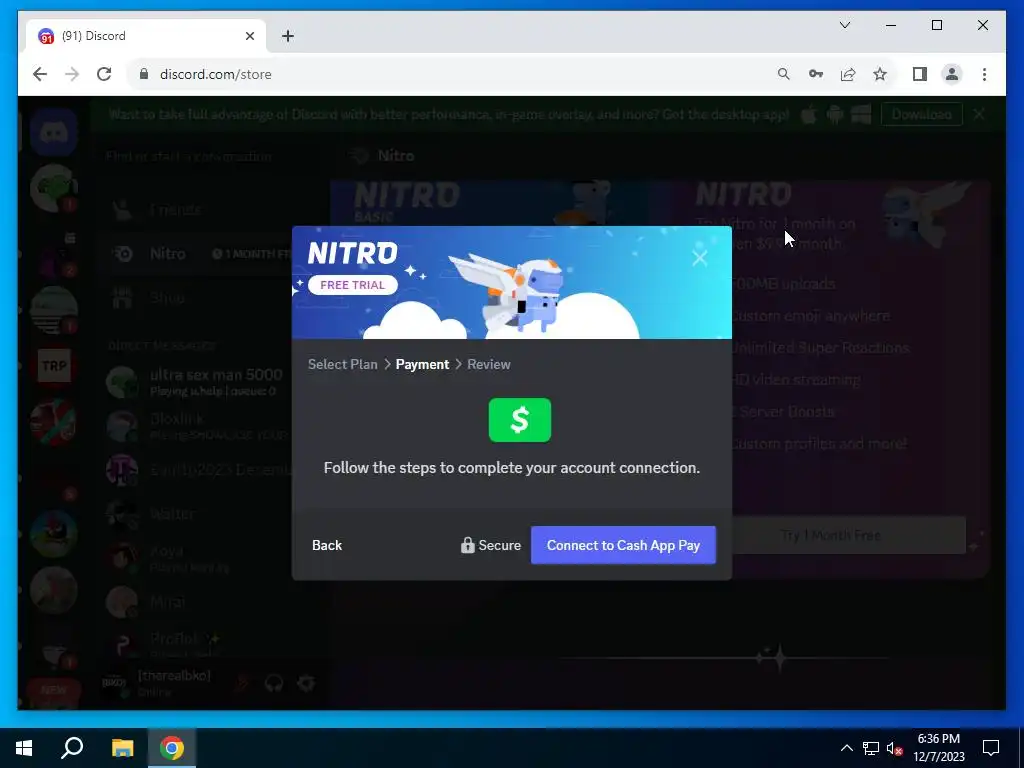Close the Nitro free trial dialog
Viewport: 1024px width, 768px height.
(699, 258)
